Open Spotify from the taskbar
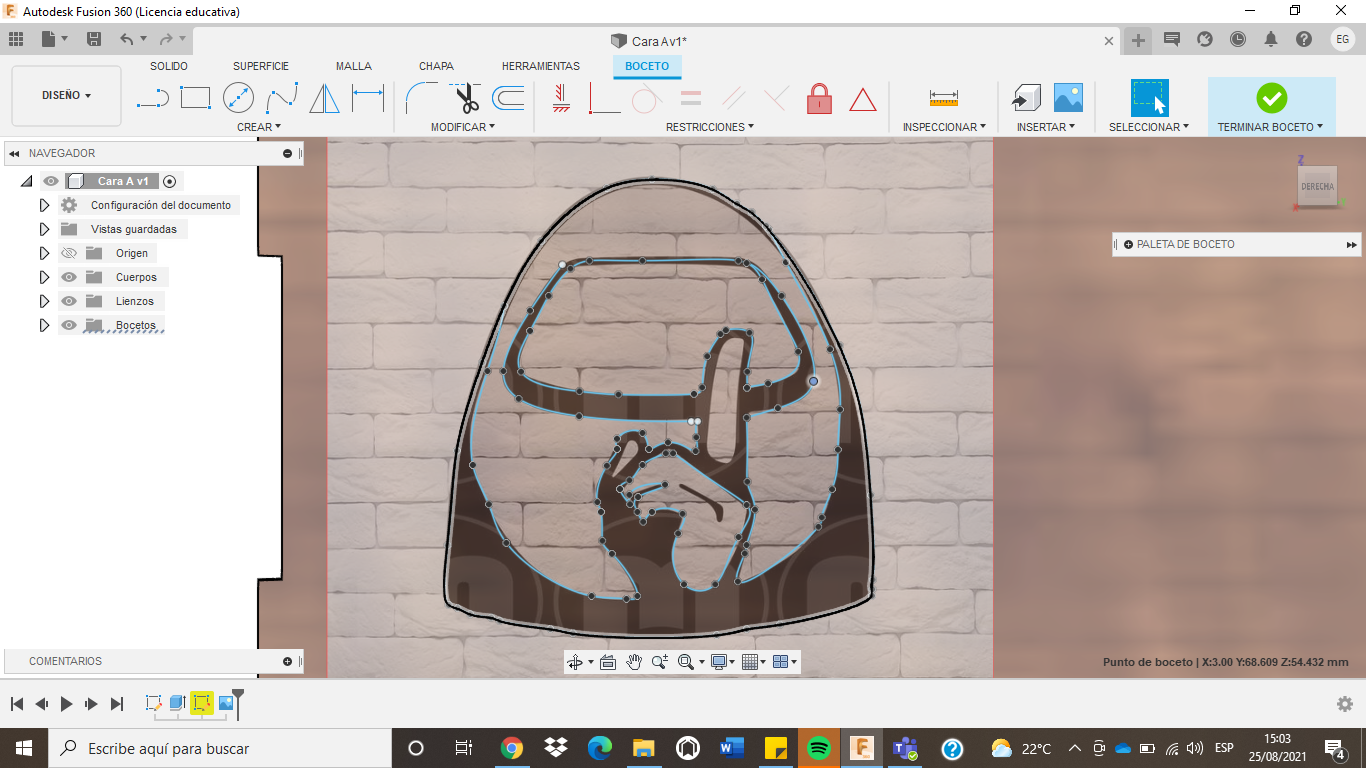 click(820, 747)
